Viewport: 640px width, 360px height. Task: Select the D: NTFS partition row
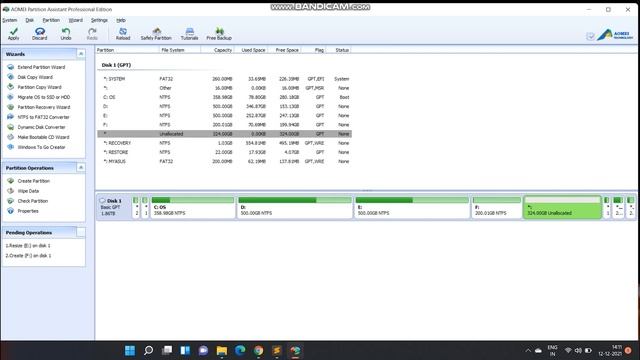pos(224,106)
